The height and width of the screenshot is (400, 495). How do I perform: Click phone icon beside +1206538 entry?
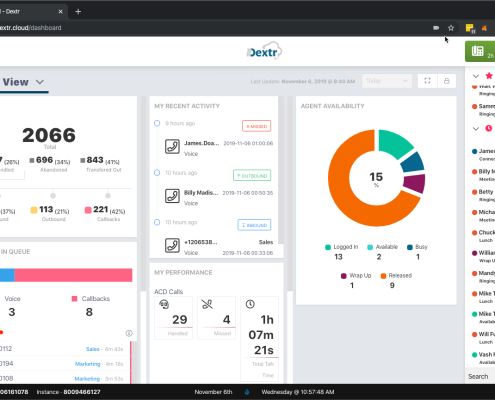pyautogui.click(x=172, y=245)
